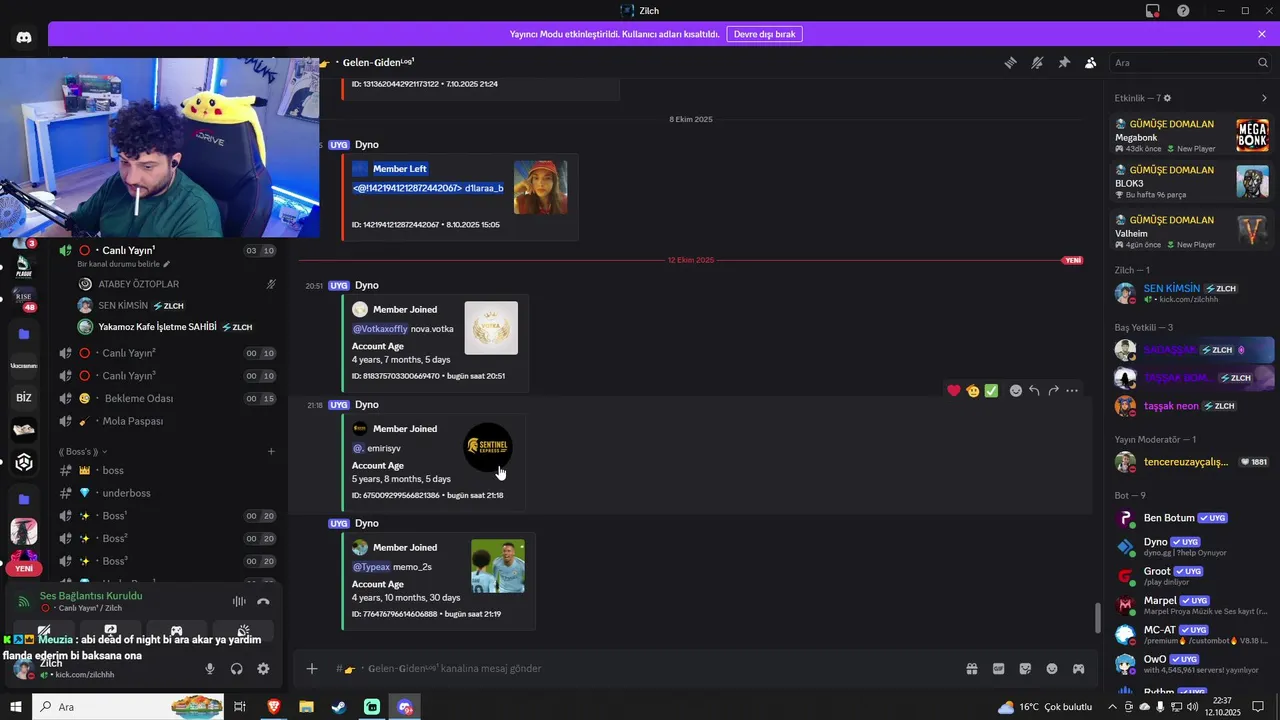Jump to new messages via YENİ badge
The width and height of the screenshot is (1280, 720).
[x=1072, y=260]
